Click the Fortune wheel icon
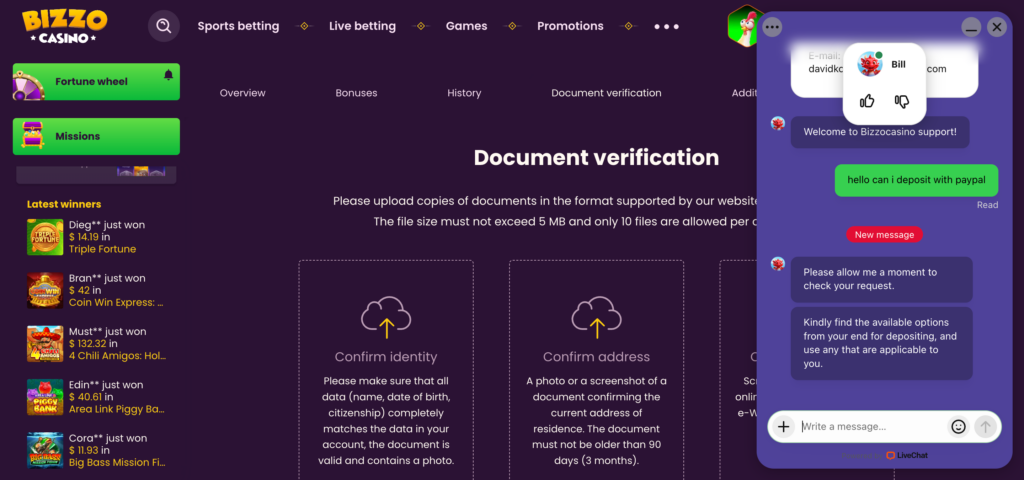Screen dimensions: 1024x480 pyautogui.click(x=29, y=84)
